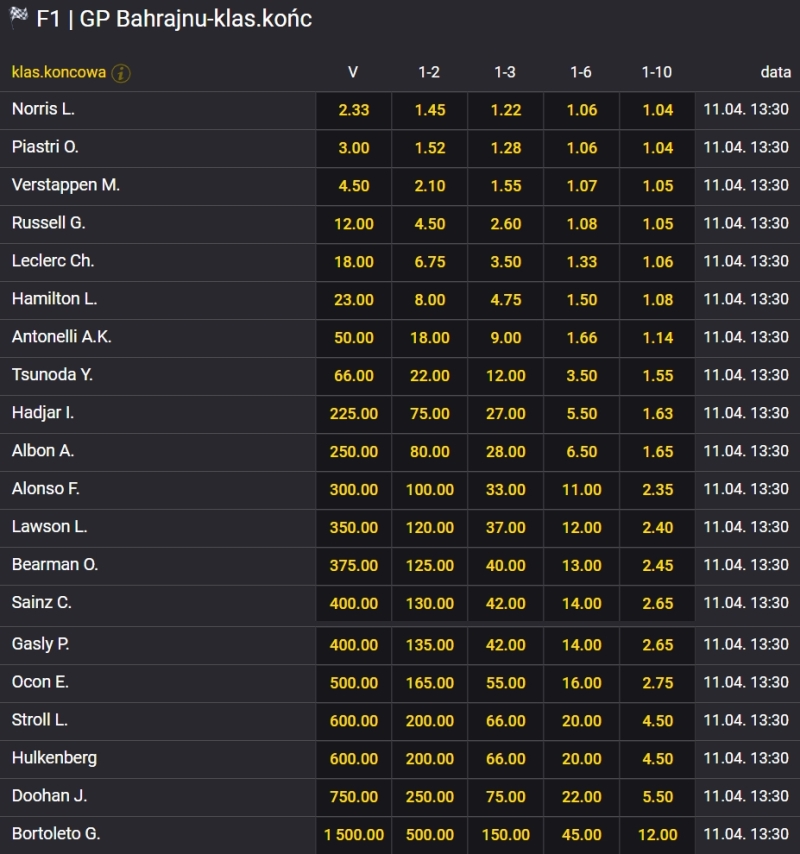800x854 pixels.
Task: Select Piastri O. winner odds 3.00
Action: pyautogui.click(x=354, y=148)
